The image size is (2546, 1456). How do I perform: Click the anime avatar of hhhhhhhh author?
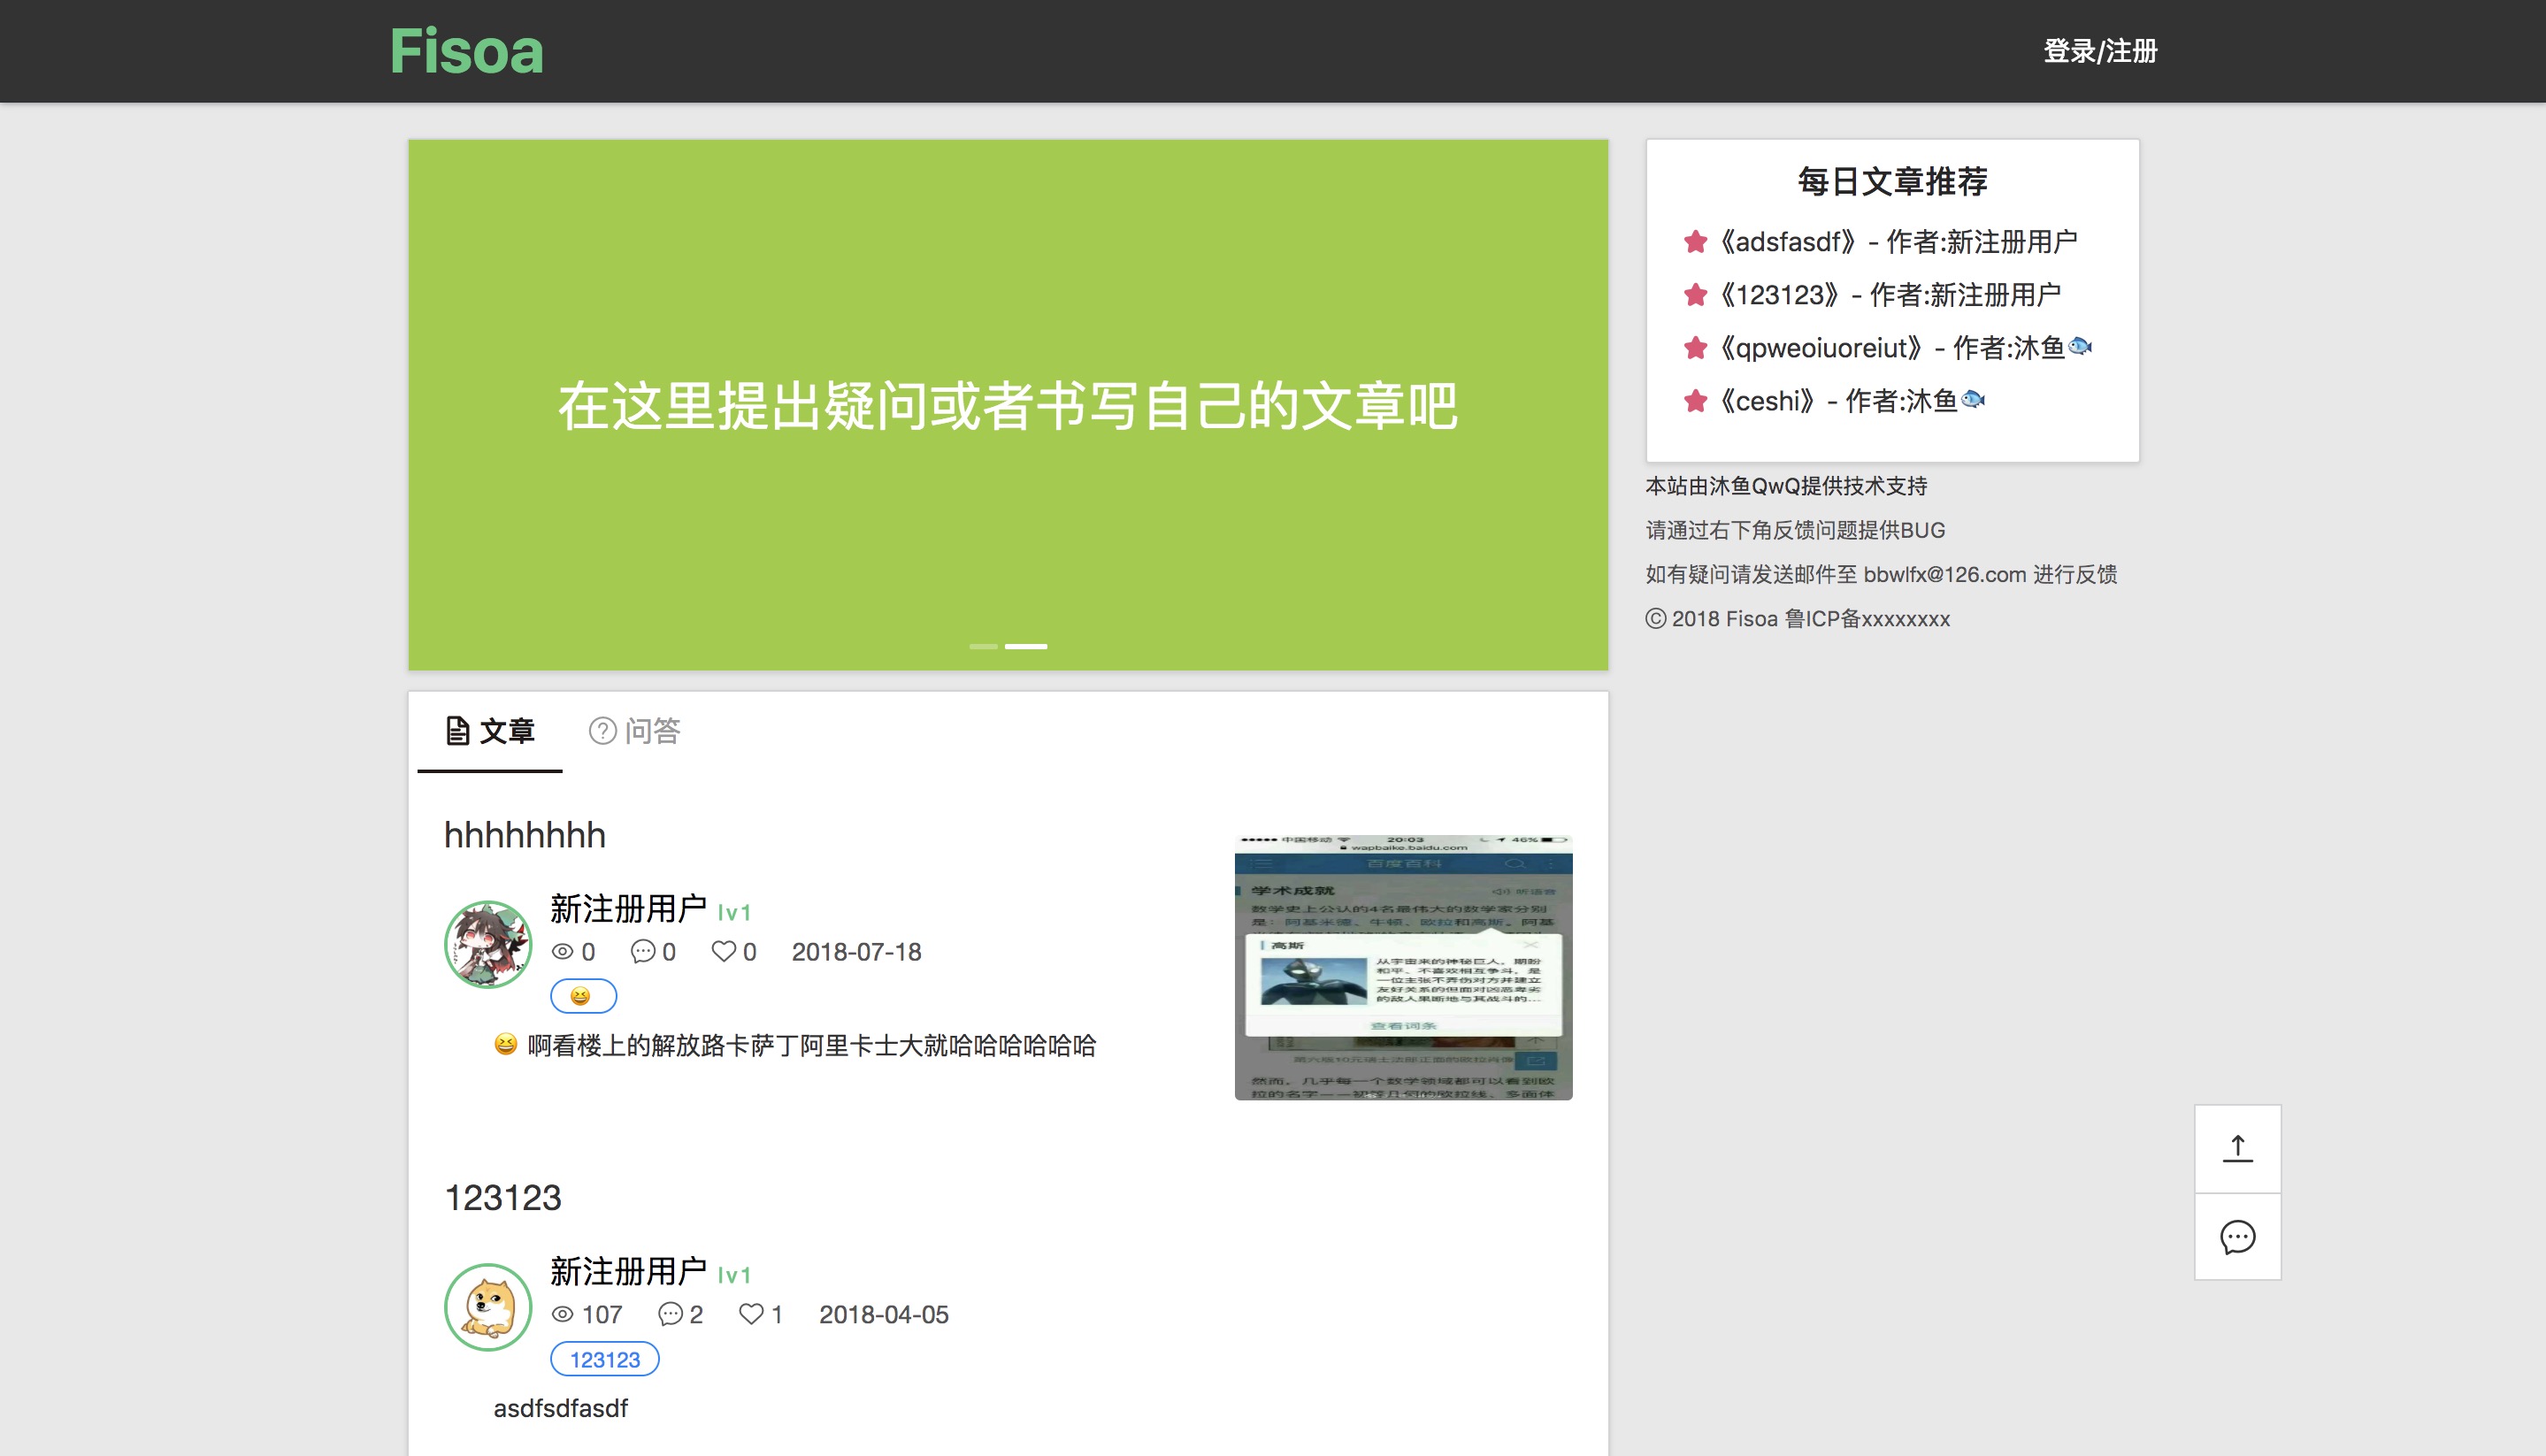pos(488,944)
